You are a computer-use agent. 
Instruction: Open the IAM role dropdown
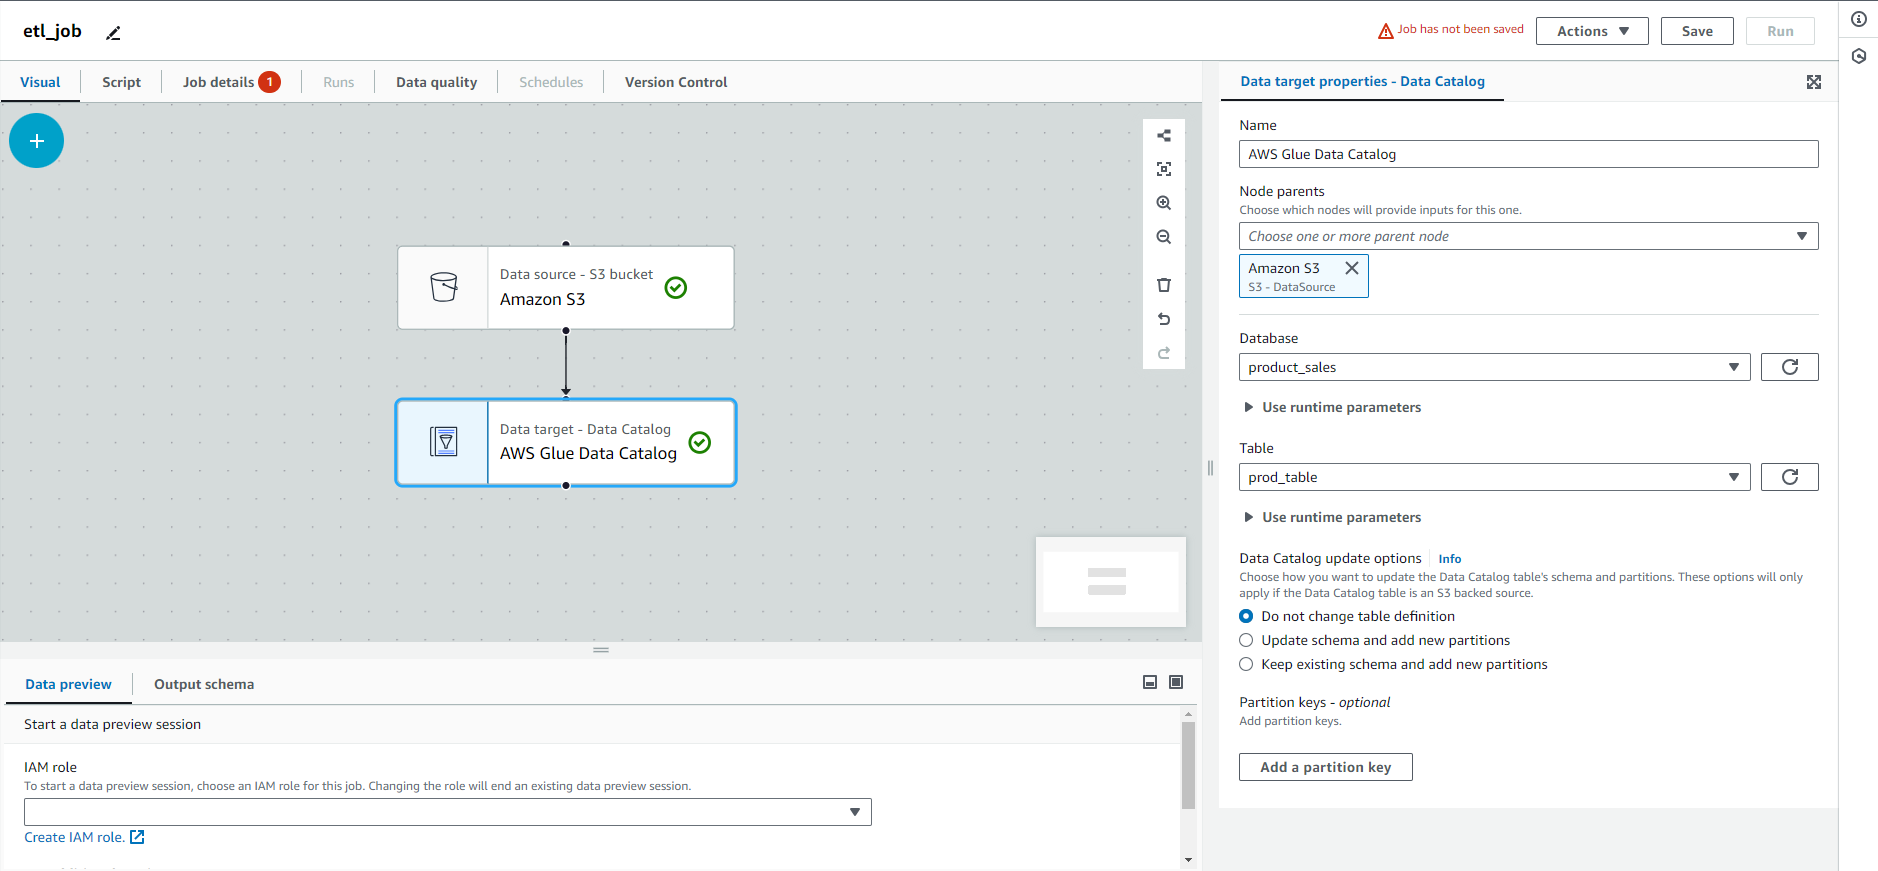448,812
